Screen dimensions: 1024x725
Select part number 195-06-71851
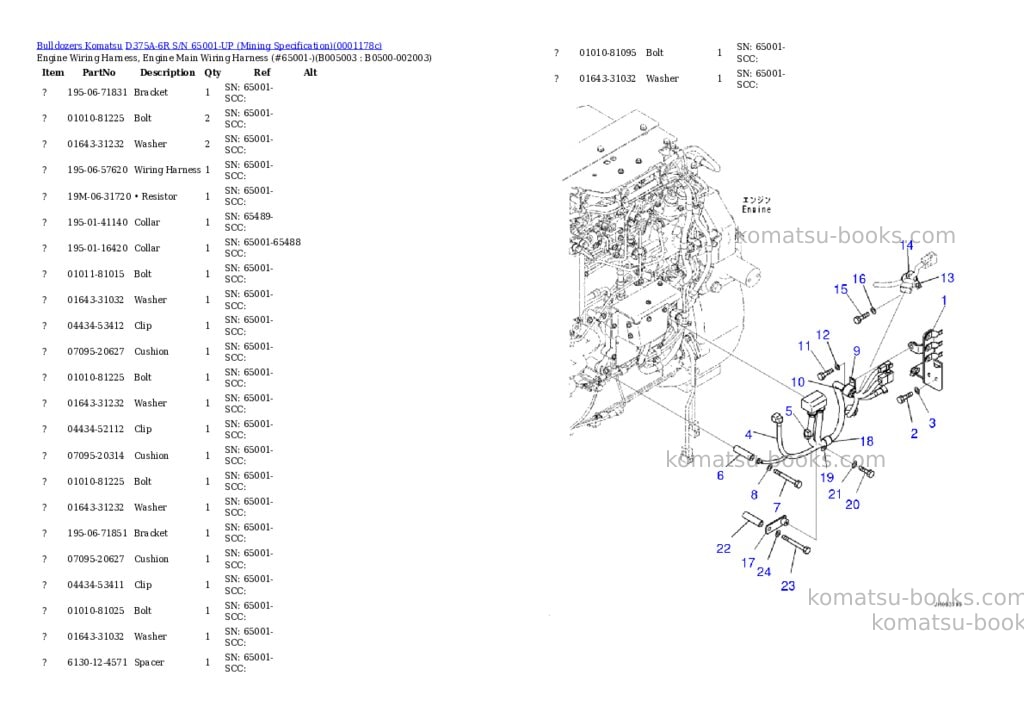[x=97, y=533]
